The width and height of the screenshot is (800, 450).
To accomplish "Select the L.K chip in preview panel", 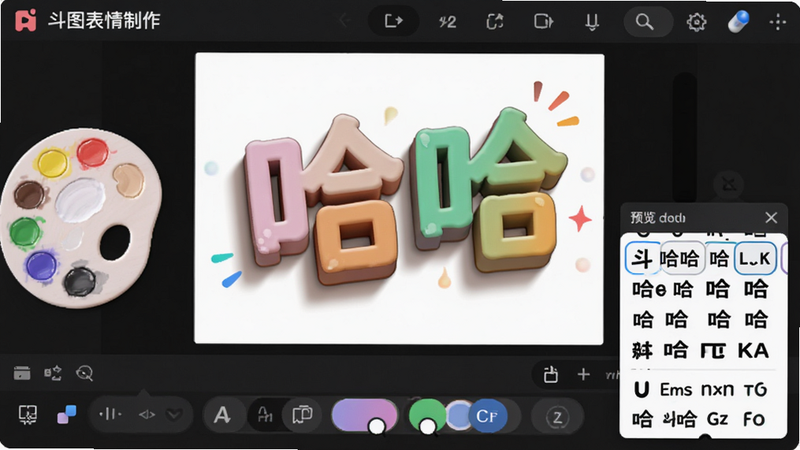I will coord(755,258).
